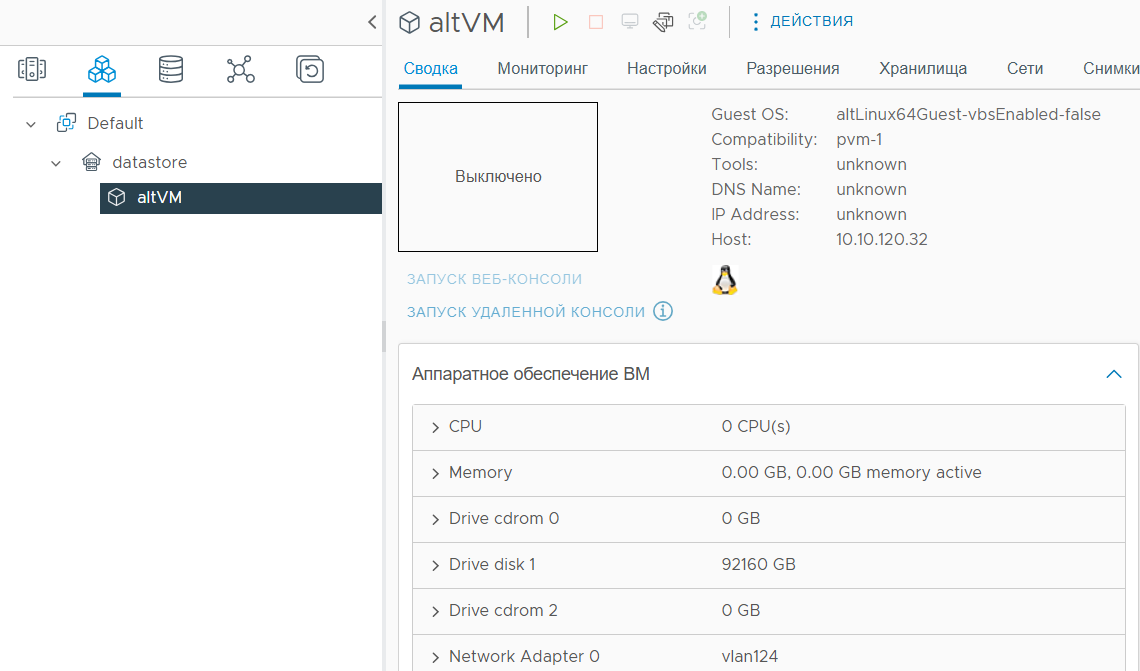Image resolution: width=1140 pixels, height=671 pixels.
Task: Click the host address 10.10.120.32
Action: click(x=882, y=239)
